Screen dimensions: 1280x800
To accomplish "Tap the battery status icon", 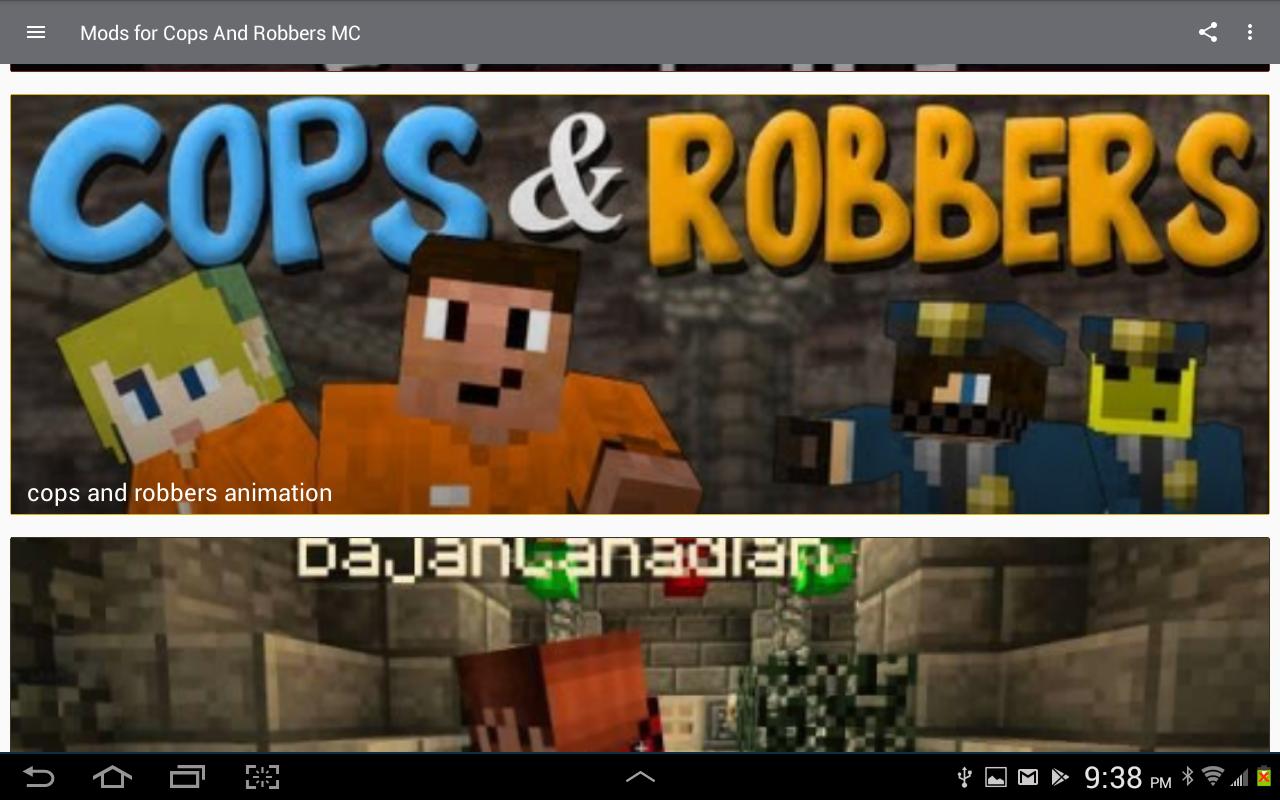I will (1264, 776).
